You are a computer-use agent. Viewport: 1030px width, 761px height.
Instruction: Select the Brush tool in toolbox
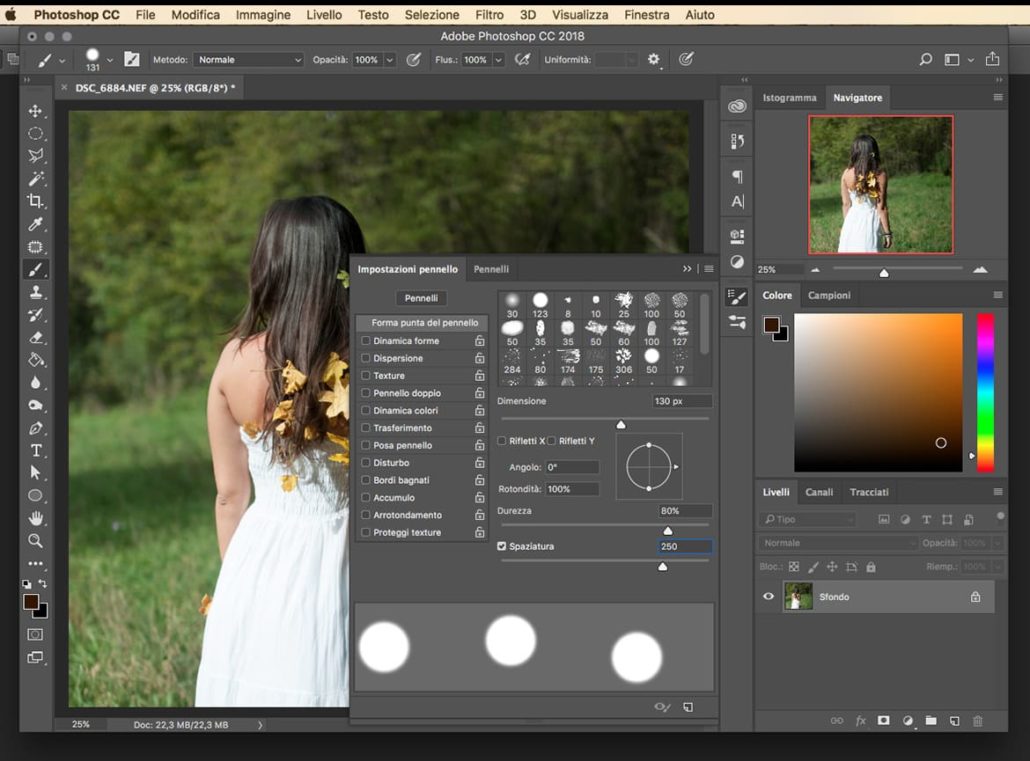click(35, 269)
